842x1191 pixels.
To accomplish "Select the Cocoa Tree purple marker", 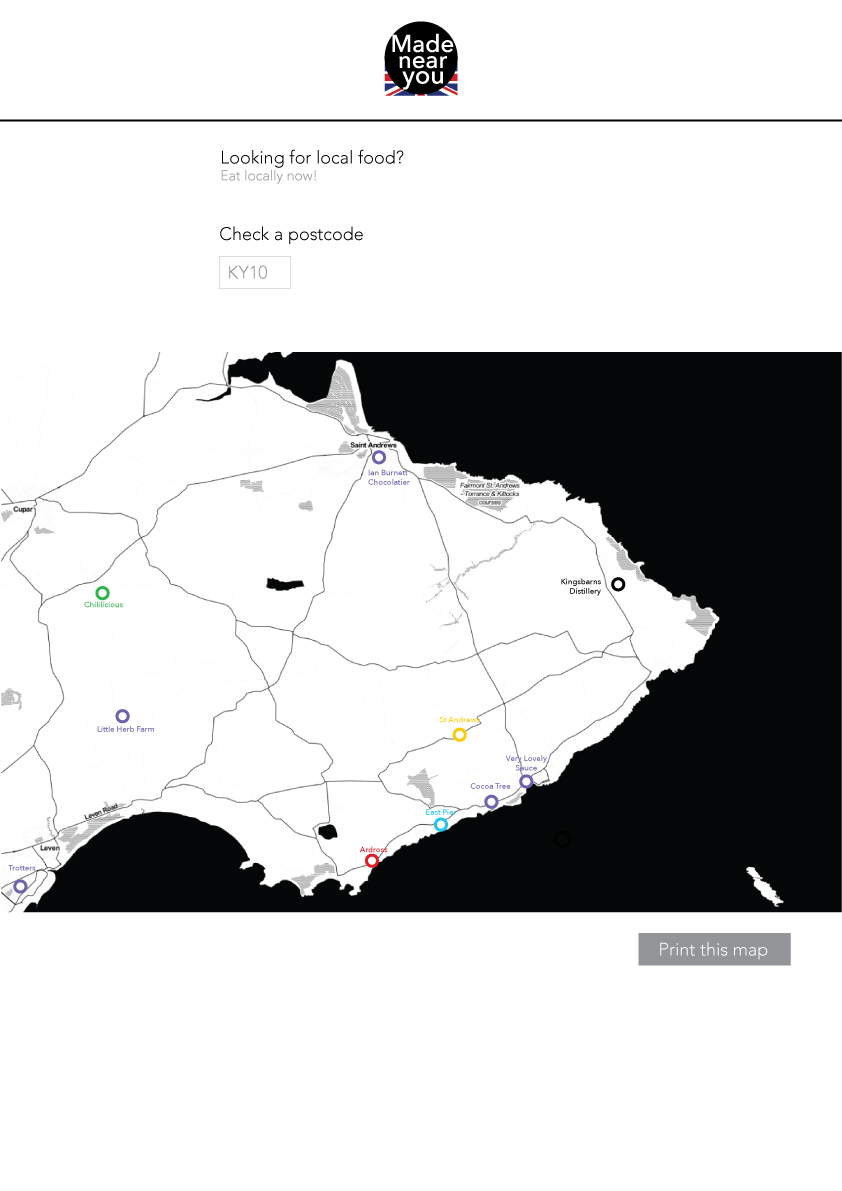I will click(491, 801).
